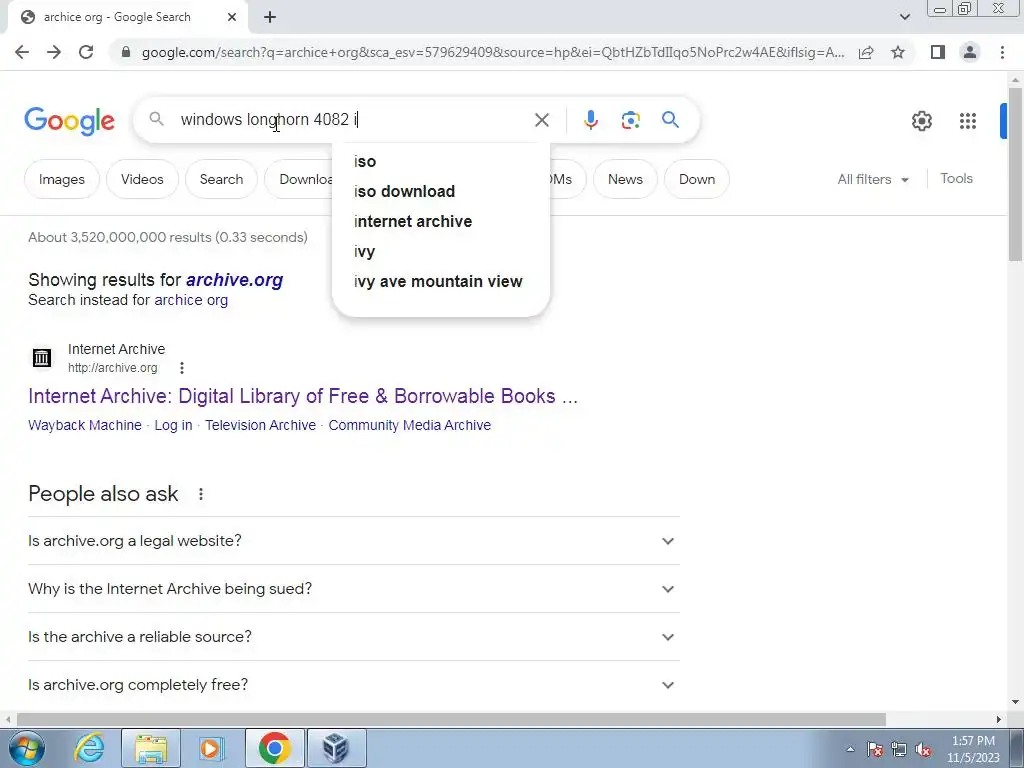Submit the search with the blue magnifier
Viewport: 1024px width, 768px height.
tap(670, 120)
